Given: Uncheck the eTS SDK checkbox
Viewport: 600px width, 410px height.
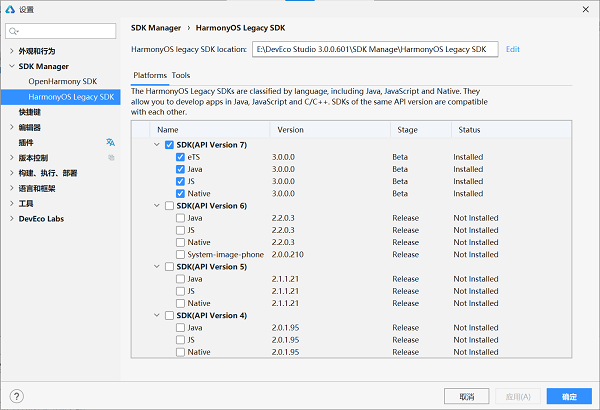Looking at the screenshot, I should click(x=180, y=157).
